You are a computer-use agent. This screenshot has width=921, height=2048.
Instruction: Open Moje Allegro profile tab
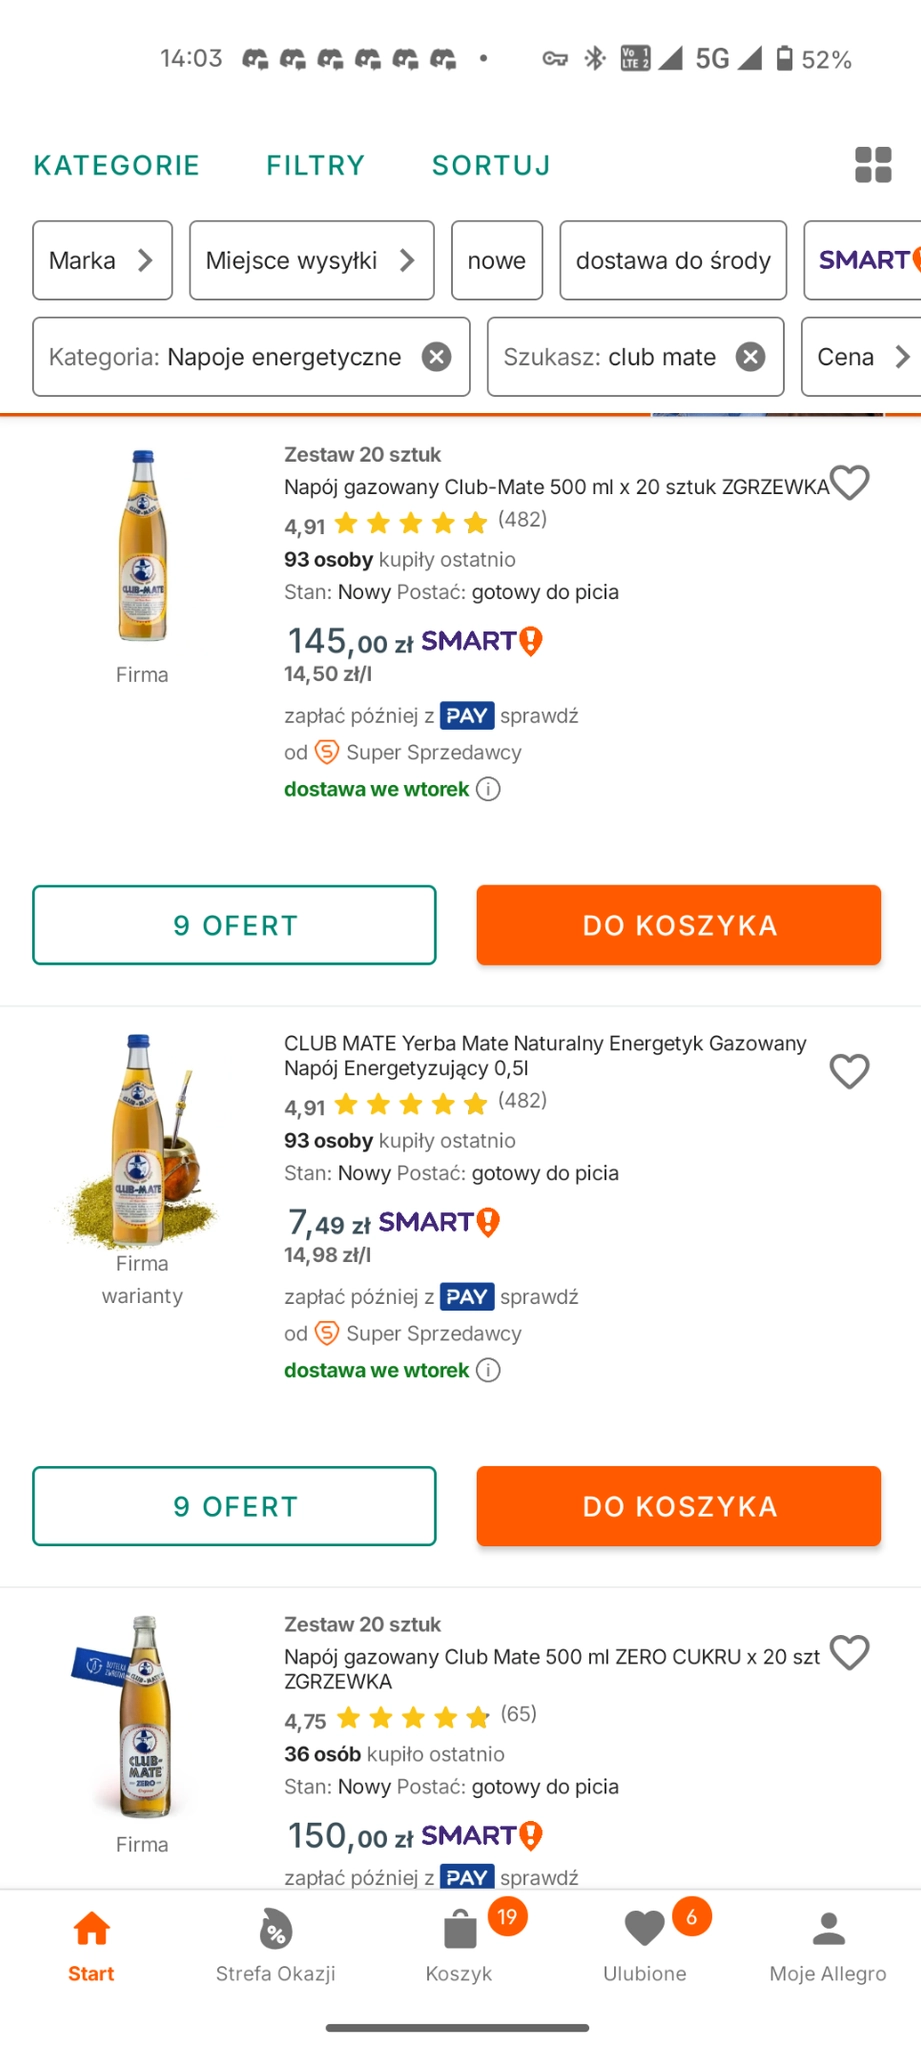(828, 1945)
